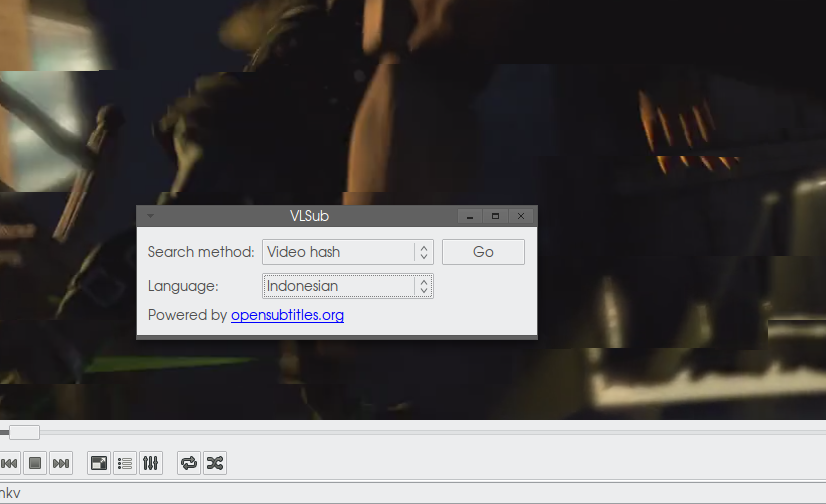Stop playback with the stop button
This screenshot has width=826, height=504.
tap(35, 463)
